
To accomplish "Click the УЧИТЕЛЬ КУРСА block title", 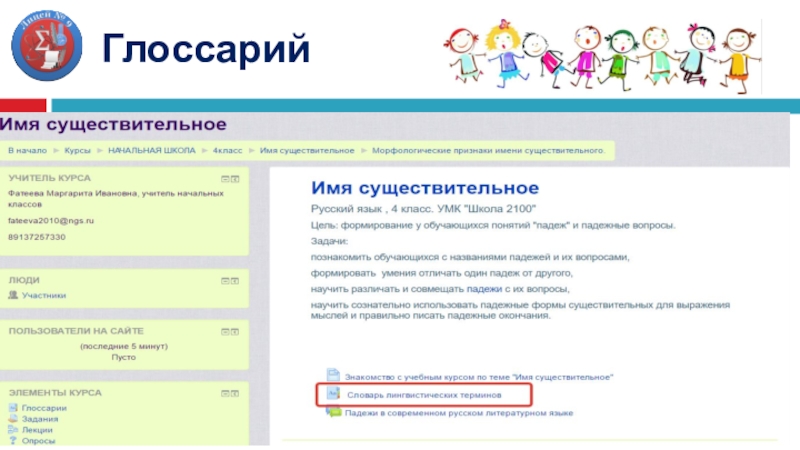I will (x=49, y=178).
